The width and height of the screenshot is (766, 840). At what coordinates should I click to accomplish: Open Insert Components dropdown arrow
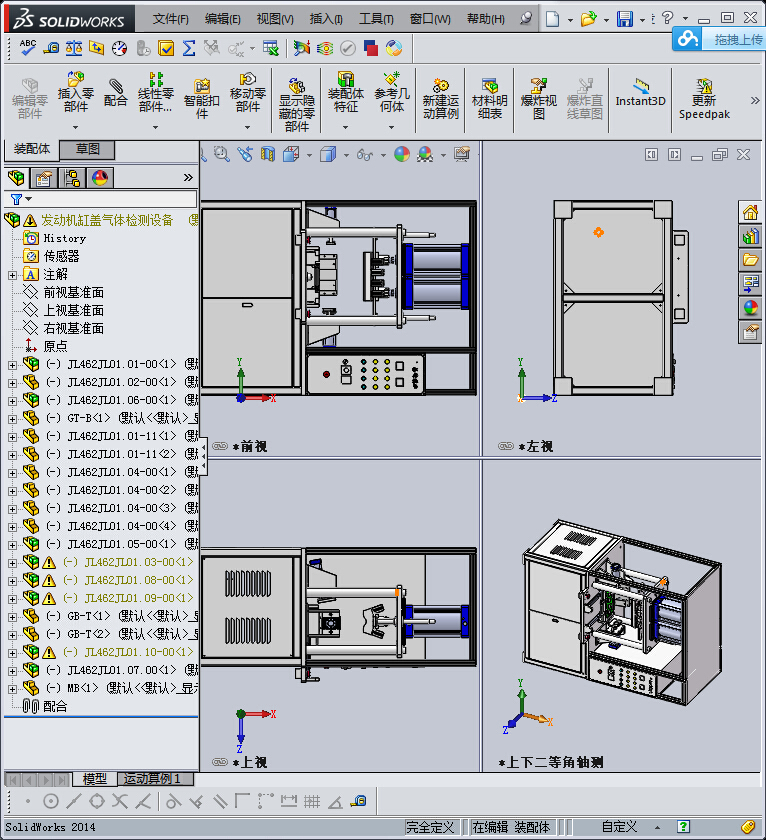pyautogui.click(x=76, y=128)
